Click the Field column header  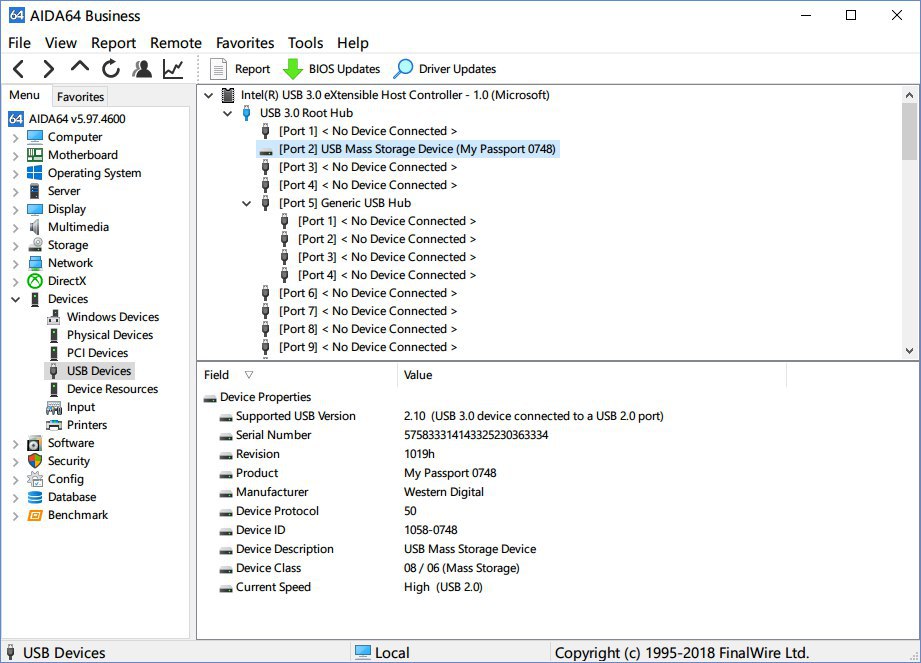(298, 375)
